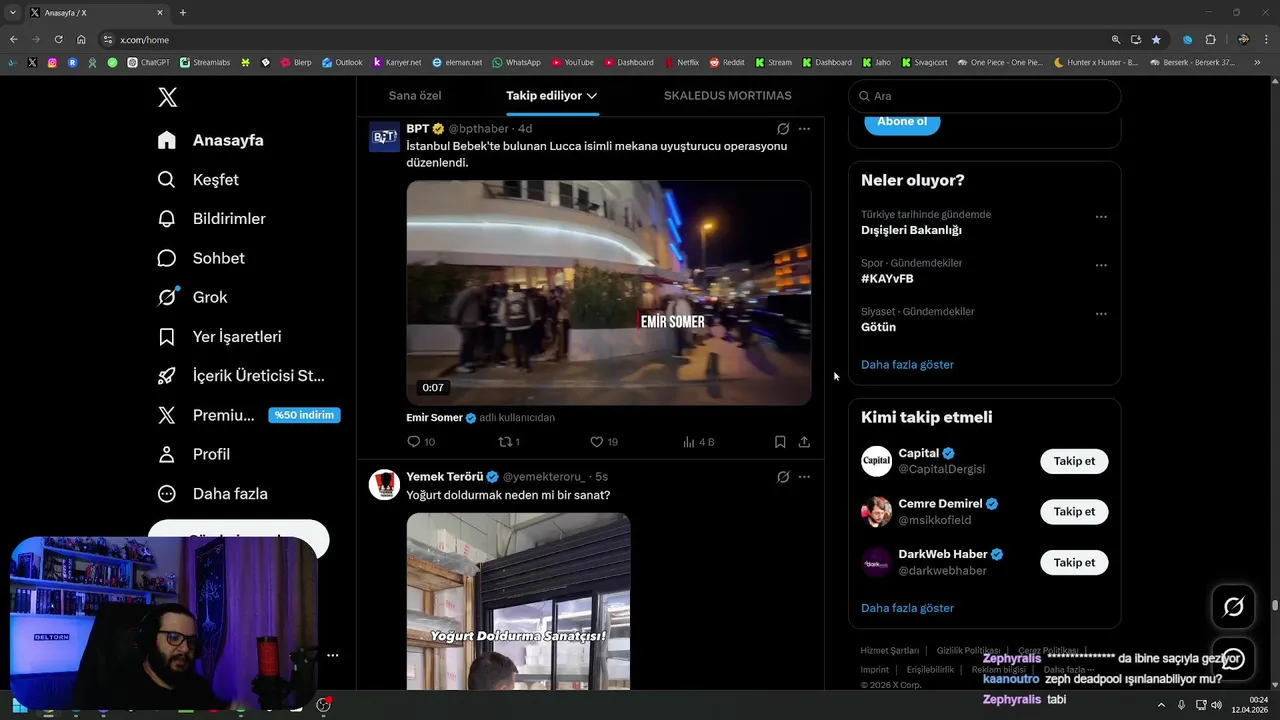1280x720 pixels.
Task: Open options for Götün trend
Action: click(x=1101, y=314)
